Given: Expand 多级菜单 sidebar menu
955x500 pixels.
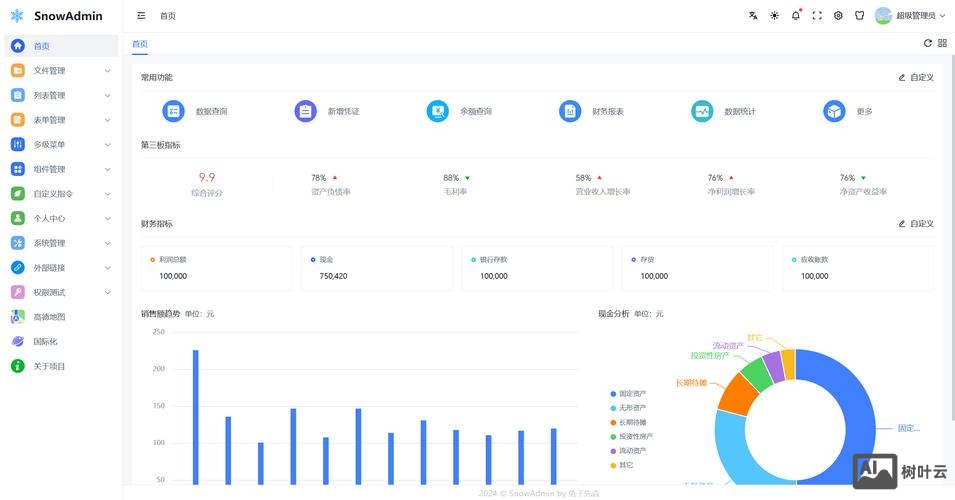Looking at the screenshot, I should click(x=62, y=144).
